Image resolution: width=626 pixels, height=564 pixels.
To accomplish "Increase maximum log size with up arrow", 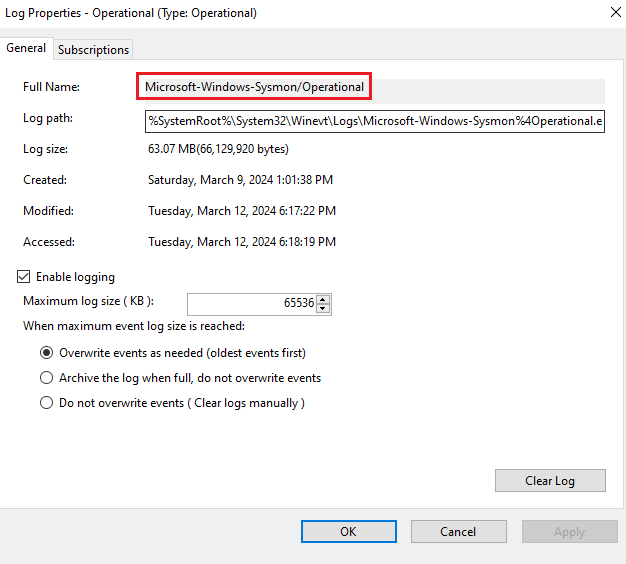I will [323, 299].
